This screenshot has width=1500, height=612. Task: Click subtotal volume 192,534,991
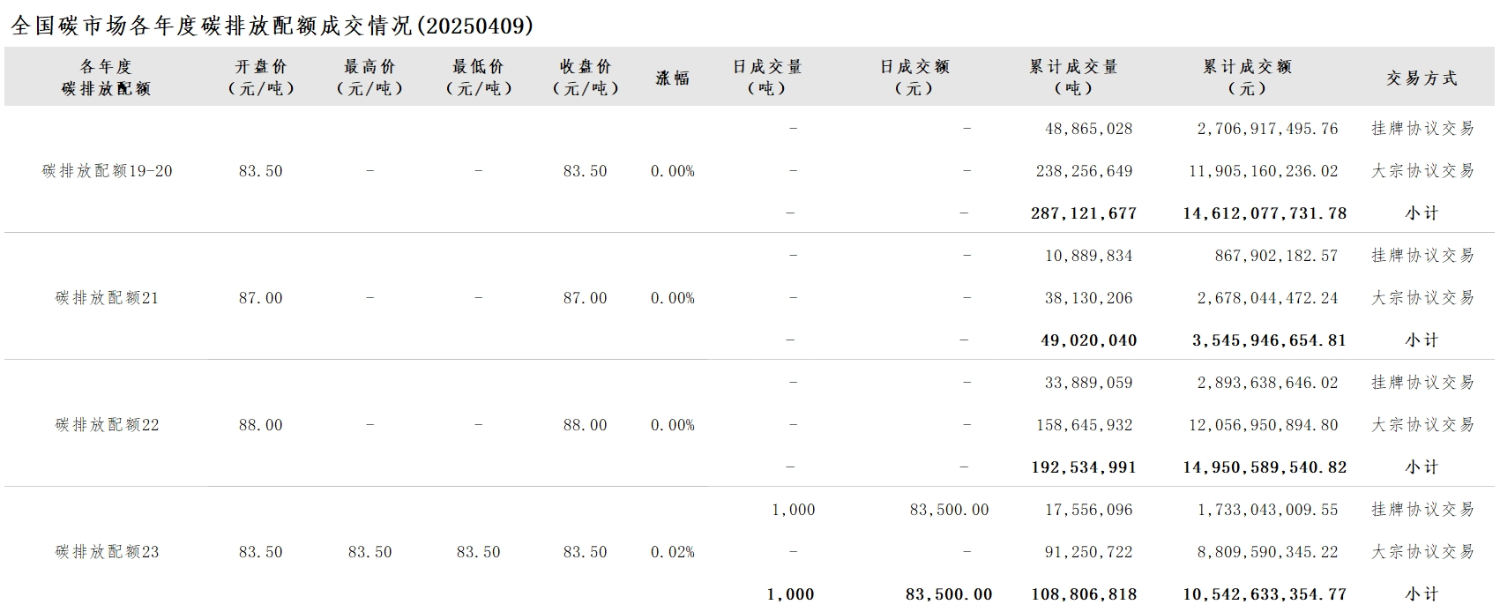coord(1084,467)
